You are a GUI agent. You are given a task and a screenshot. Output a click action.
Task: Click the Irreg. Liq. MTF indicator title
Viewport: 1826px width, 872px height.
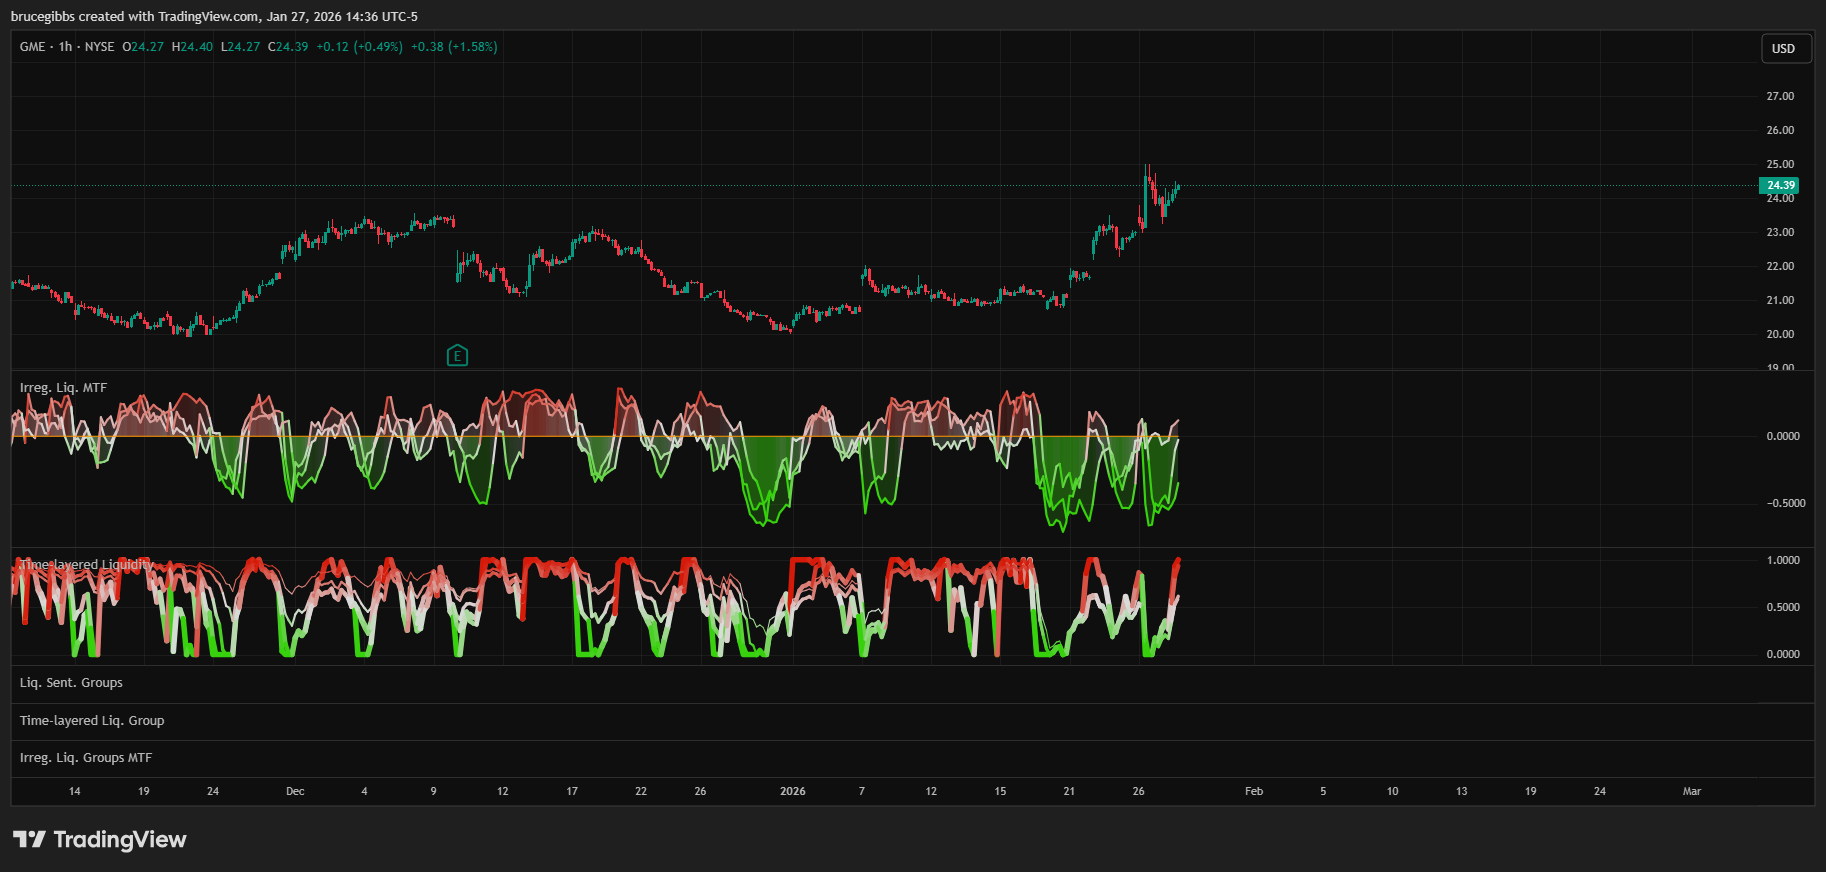(x=63, y=388)
